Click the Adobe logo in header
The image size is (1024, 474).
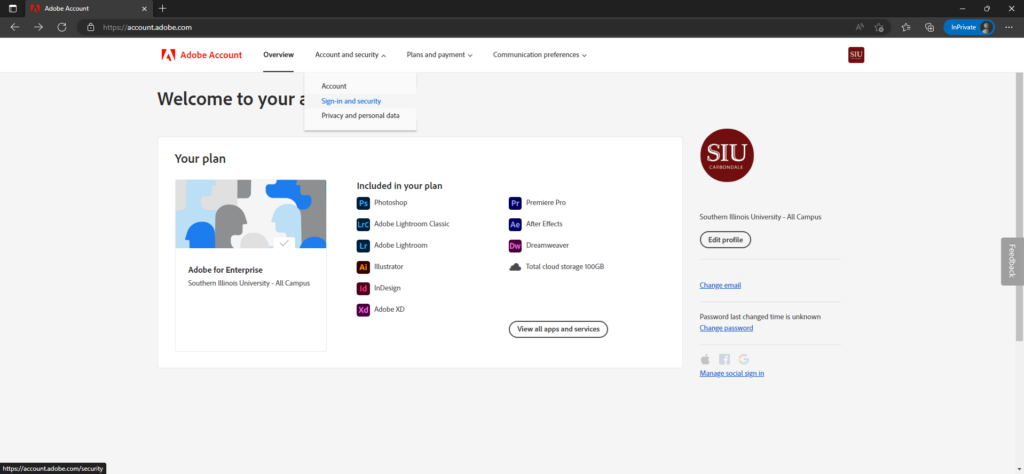[168, 55]
